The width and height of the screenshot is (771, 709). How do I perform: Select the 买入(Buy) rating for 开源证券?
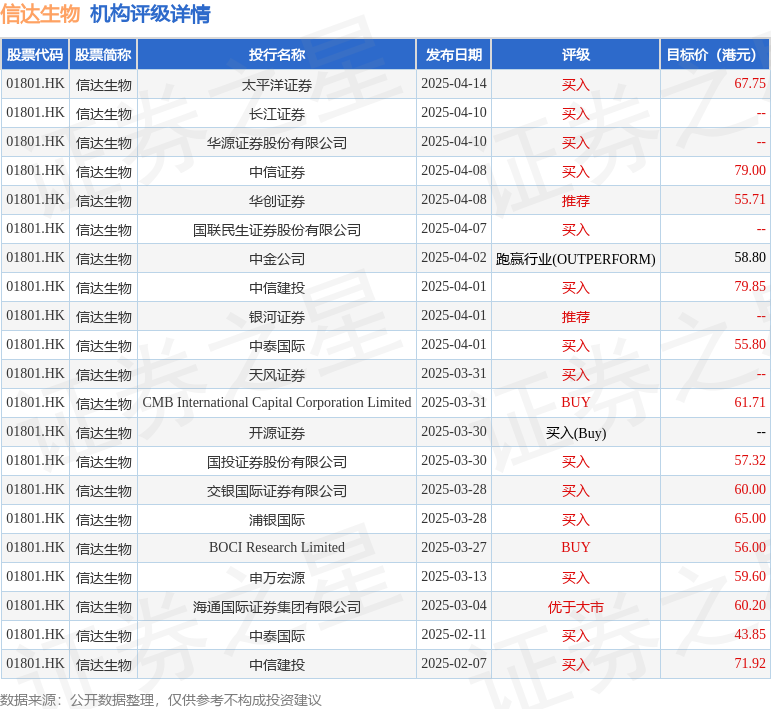tap(575, 433)
